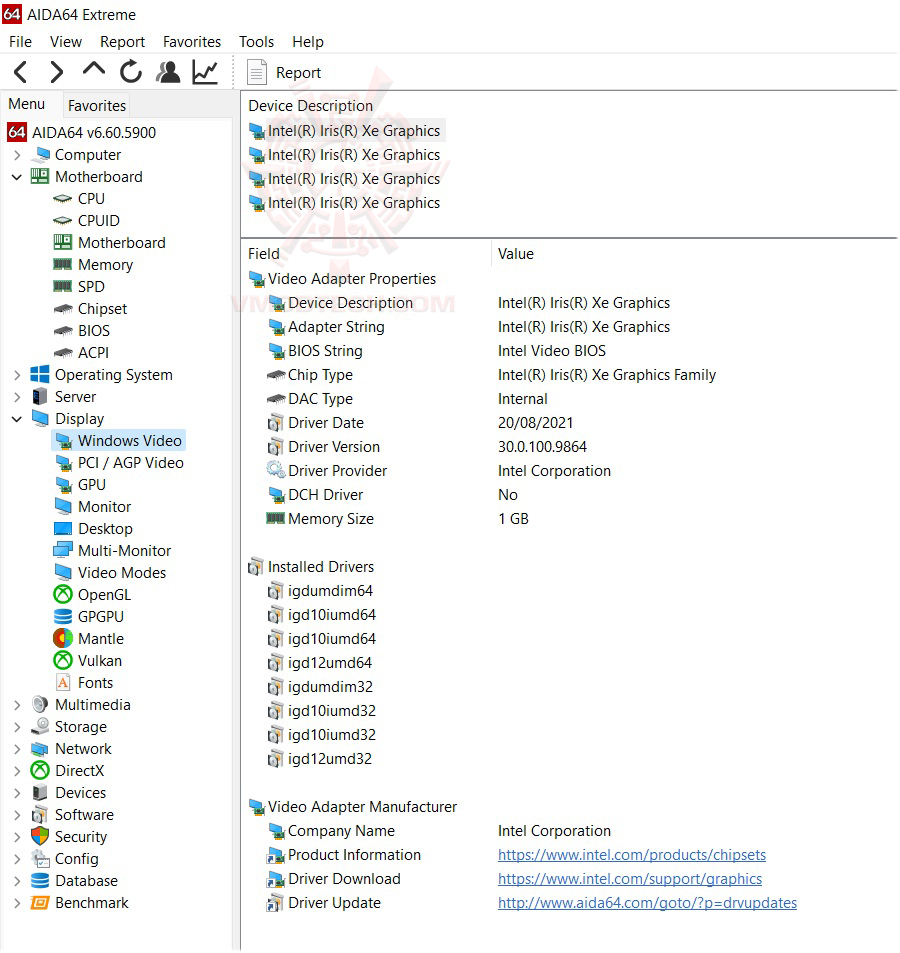Screen dimensions: 900x953
Task: Select the PCI / AGP Video icon
Action: (x=63, y=463)
